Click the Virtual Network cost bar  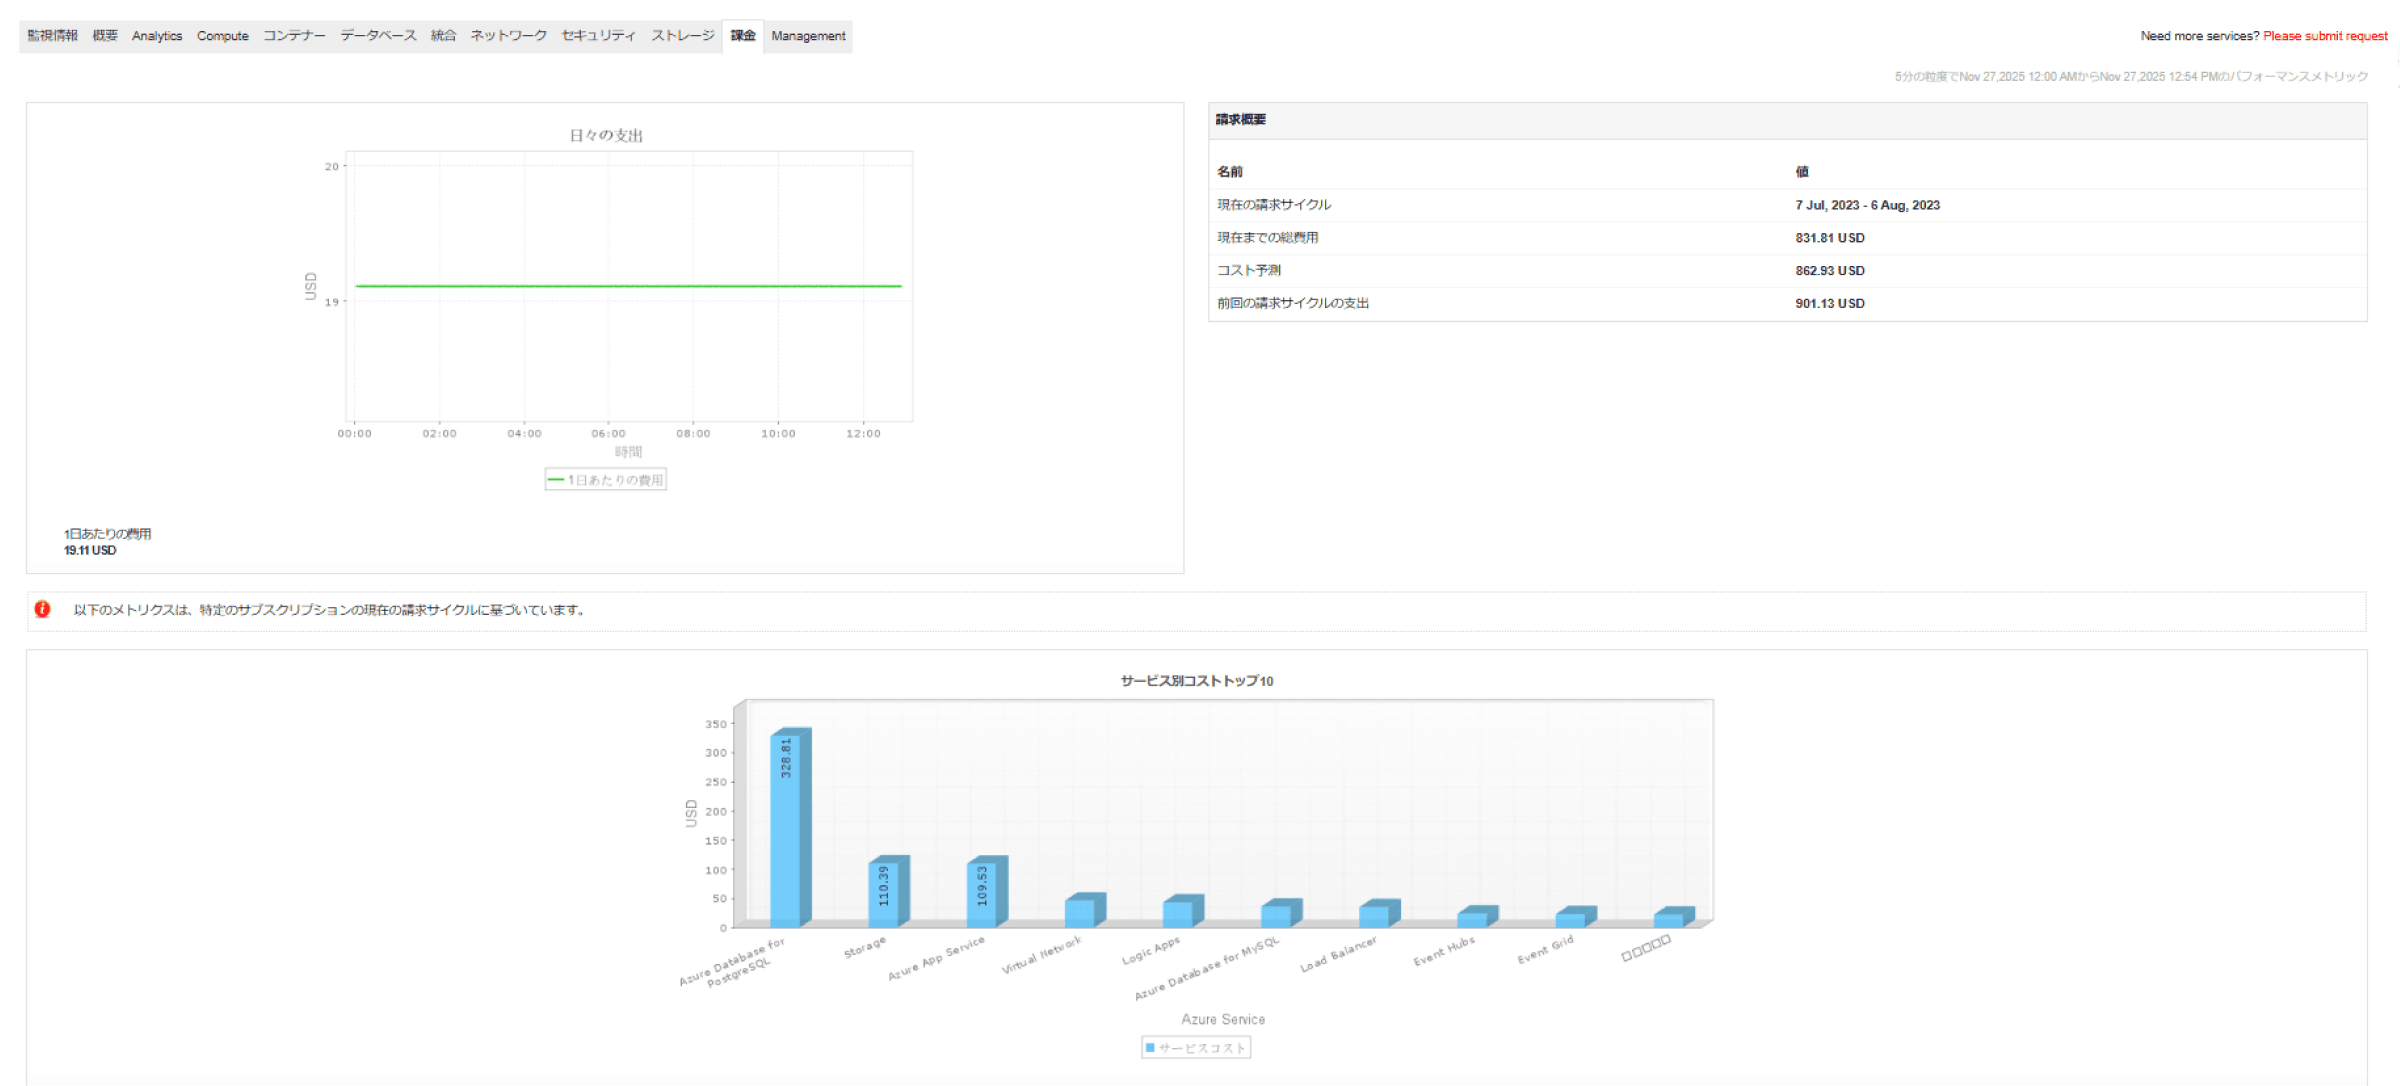[x=1084, y=910]
